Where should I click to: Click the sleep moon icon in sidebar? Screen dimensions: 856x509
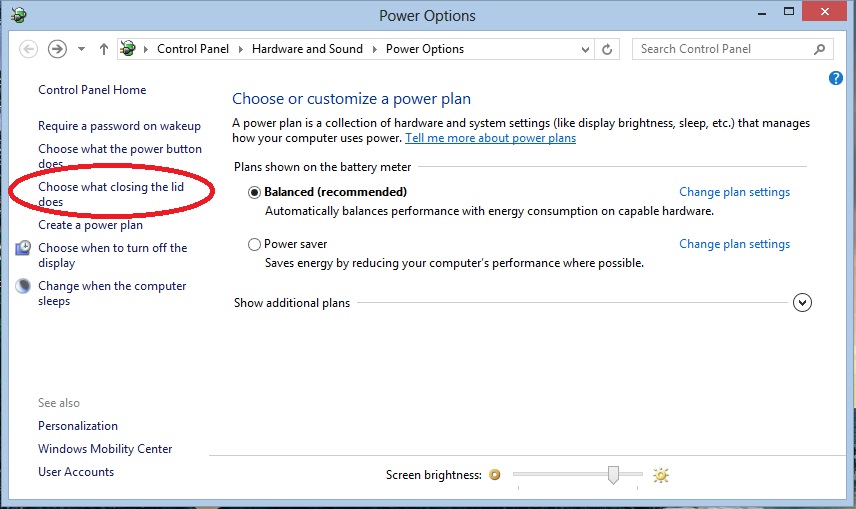coord(23,286)
